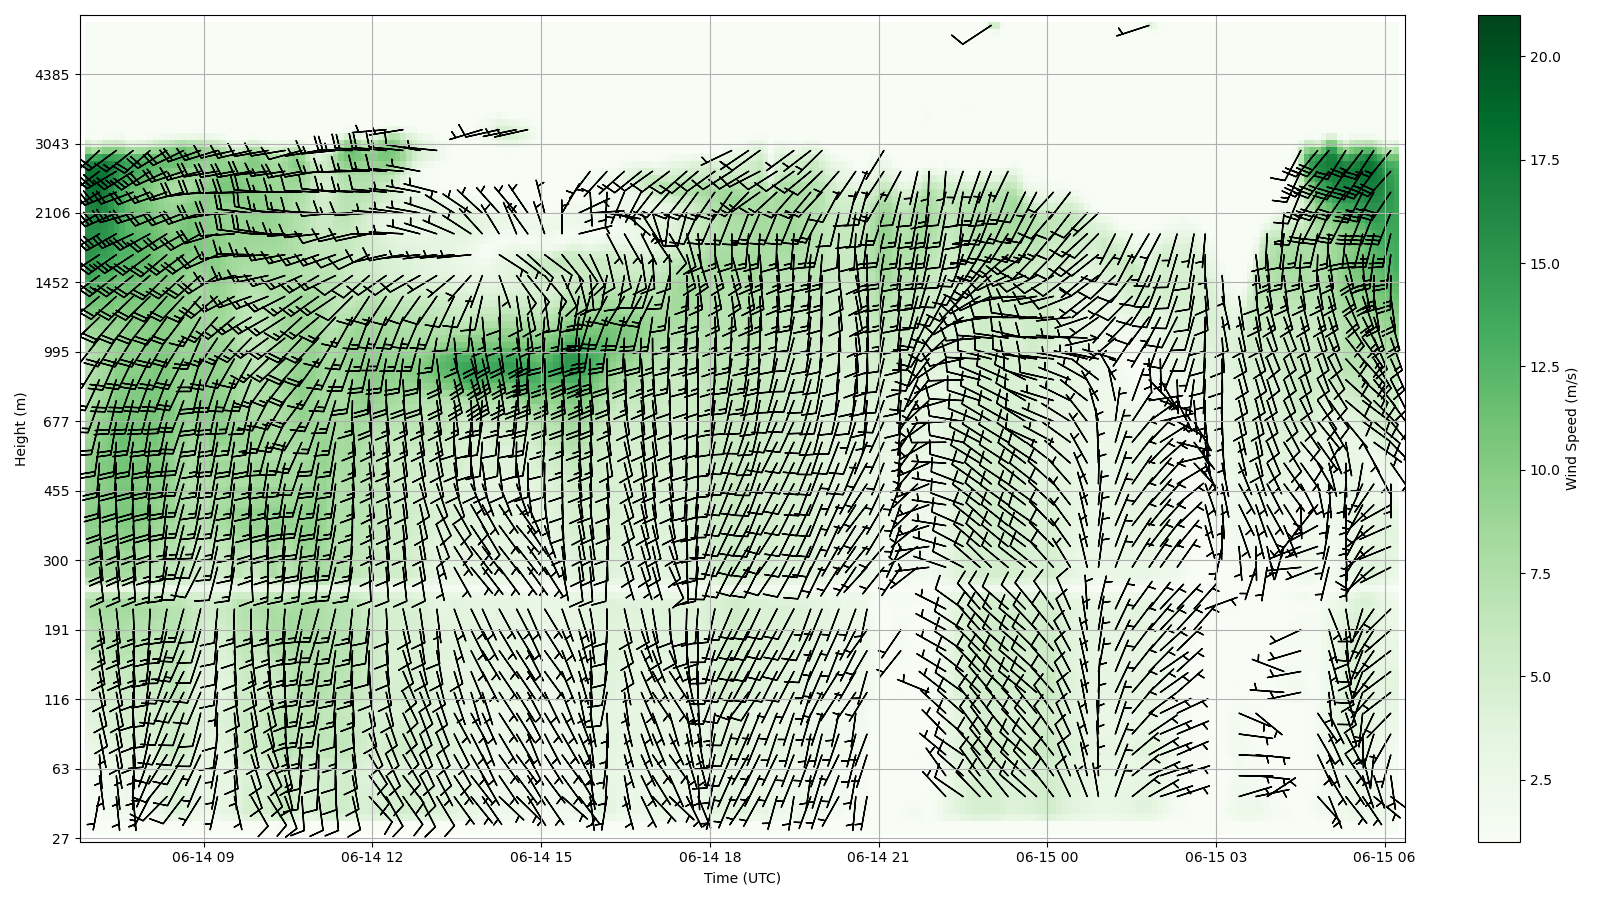Click the 06-14 09 time tick label
Viewport: 1600px width, 900px height.
tap(203, 857)
